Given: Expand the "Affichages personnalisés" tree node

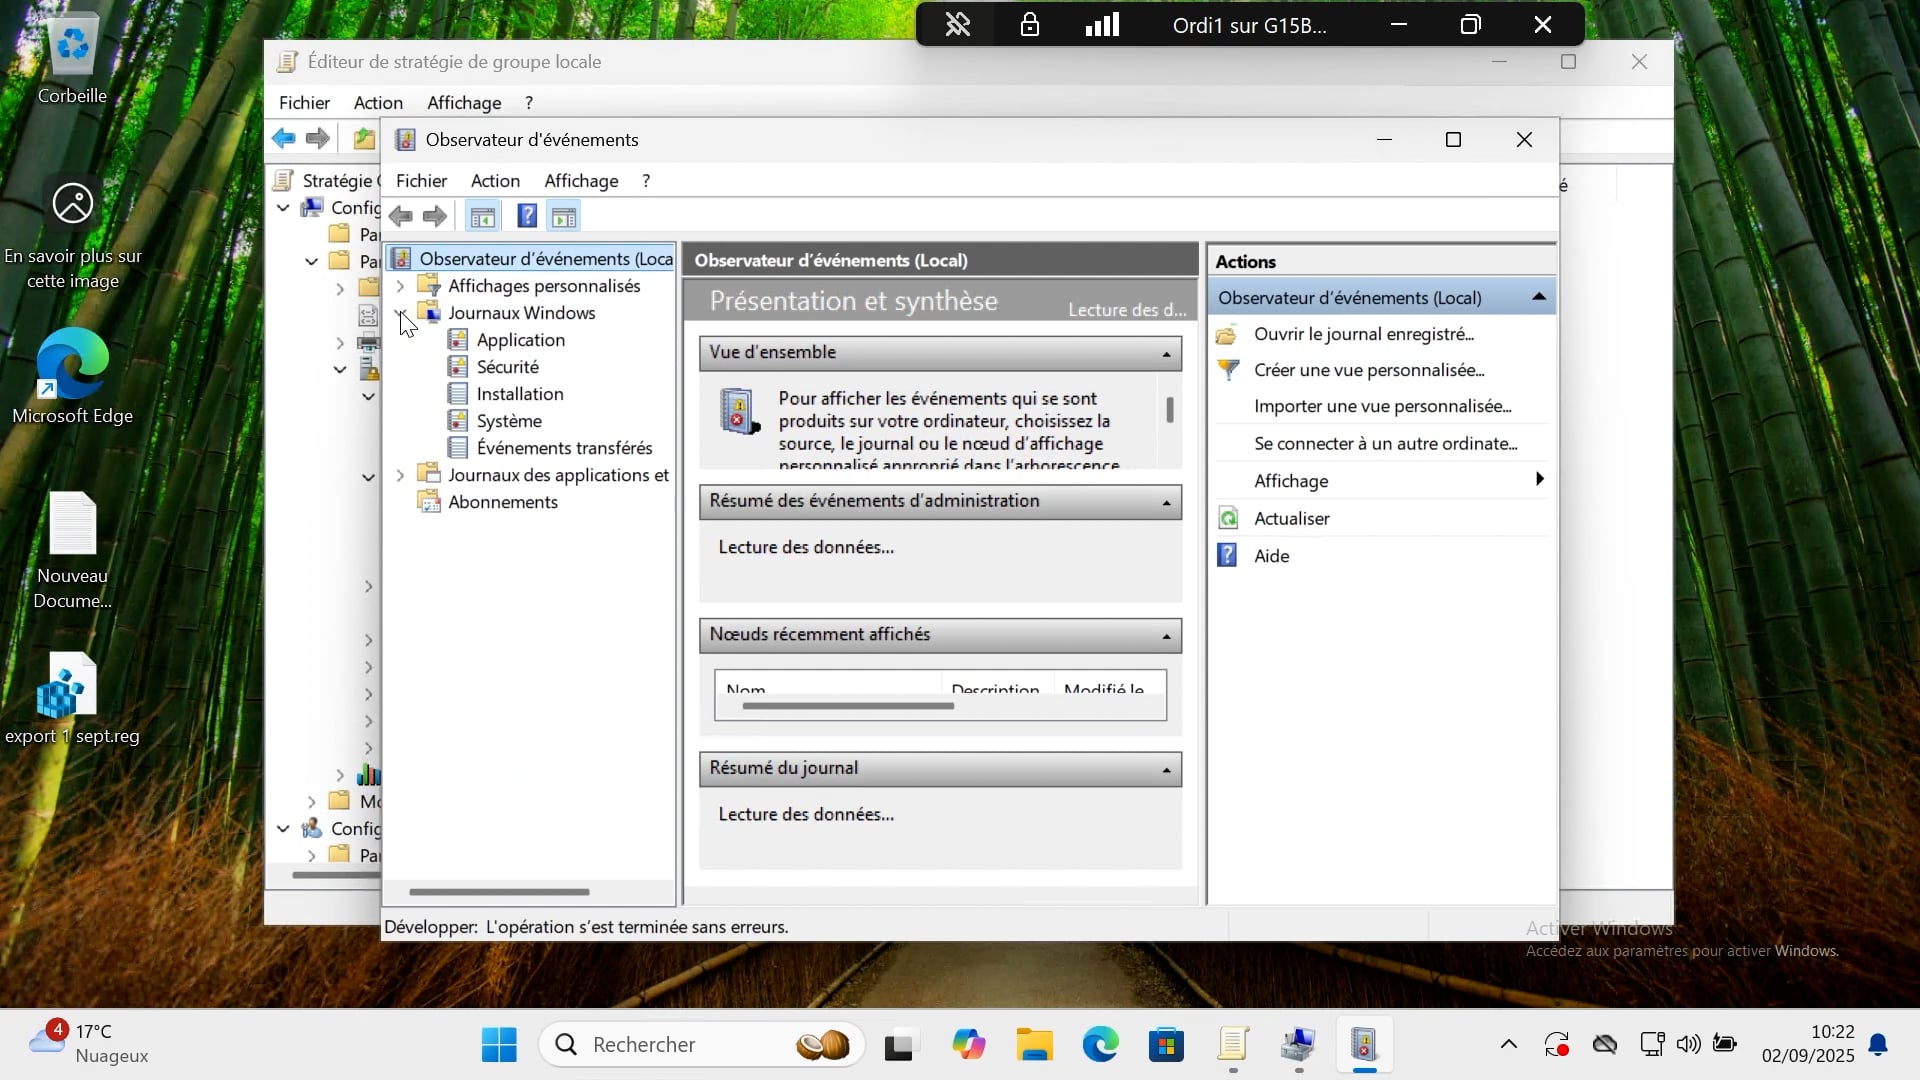Looking at the screenshot, I should click(400, 286).
